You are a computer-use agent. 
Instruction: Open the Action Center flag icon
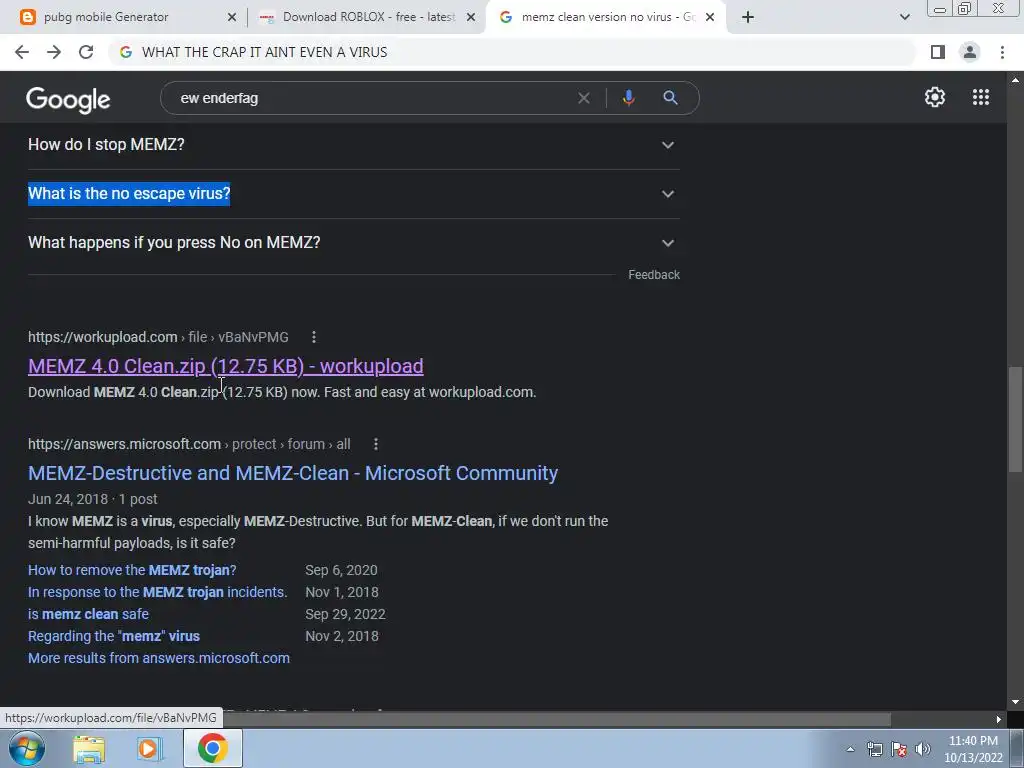[x=899, y=749]
